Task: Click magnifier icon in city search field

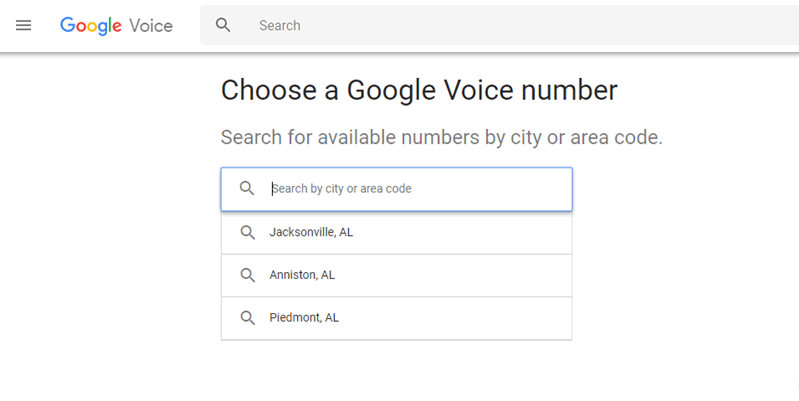Action: (247, 188)
